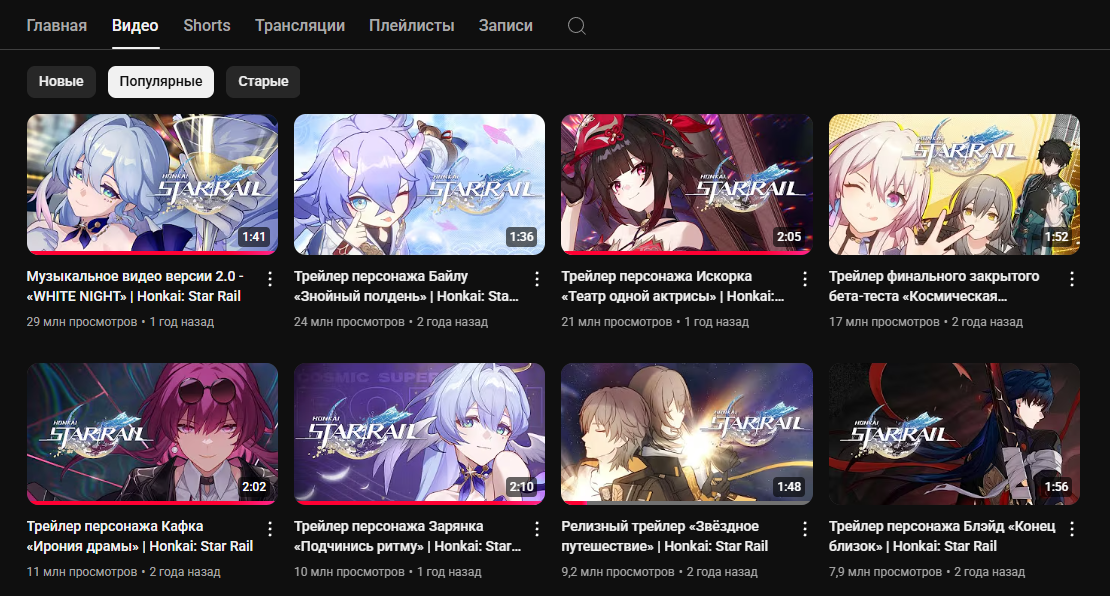Open the Блэйд trailer thumbnail
This screenshot has height=596, width=1110.
[x=954, y=434]
